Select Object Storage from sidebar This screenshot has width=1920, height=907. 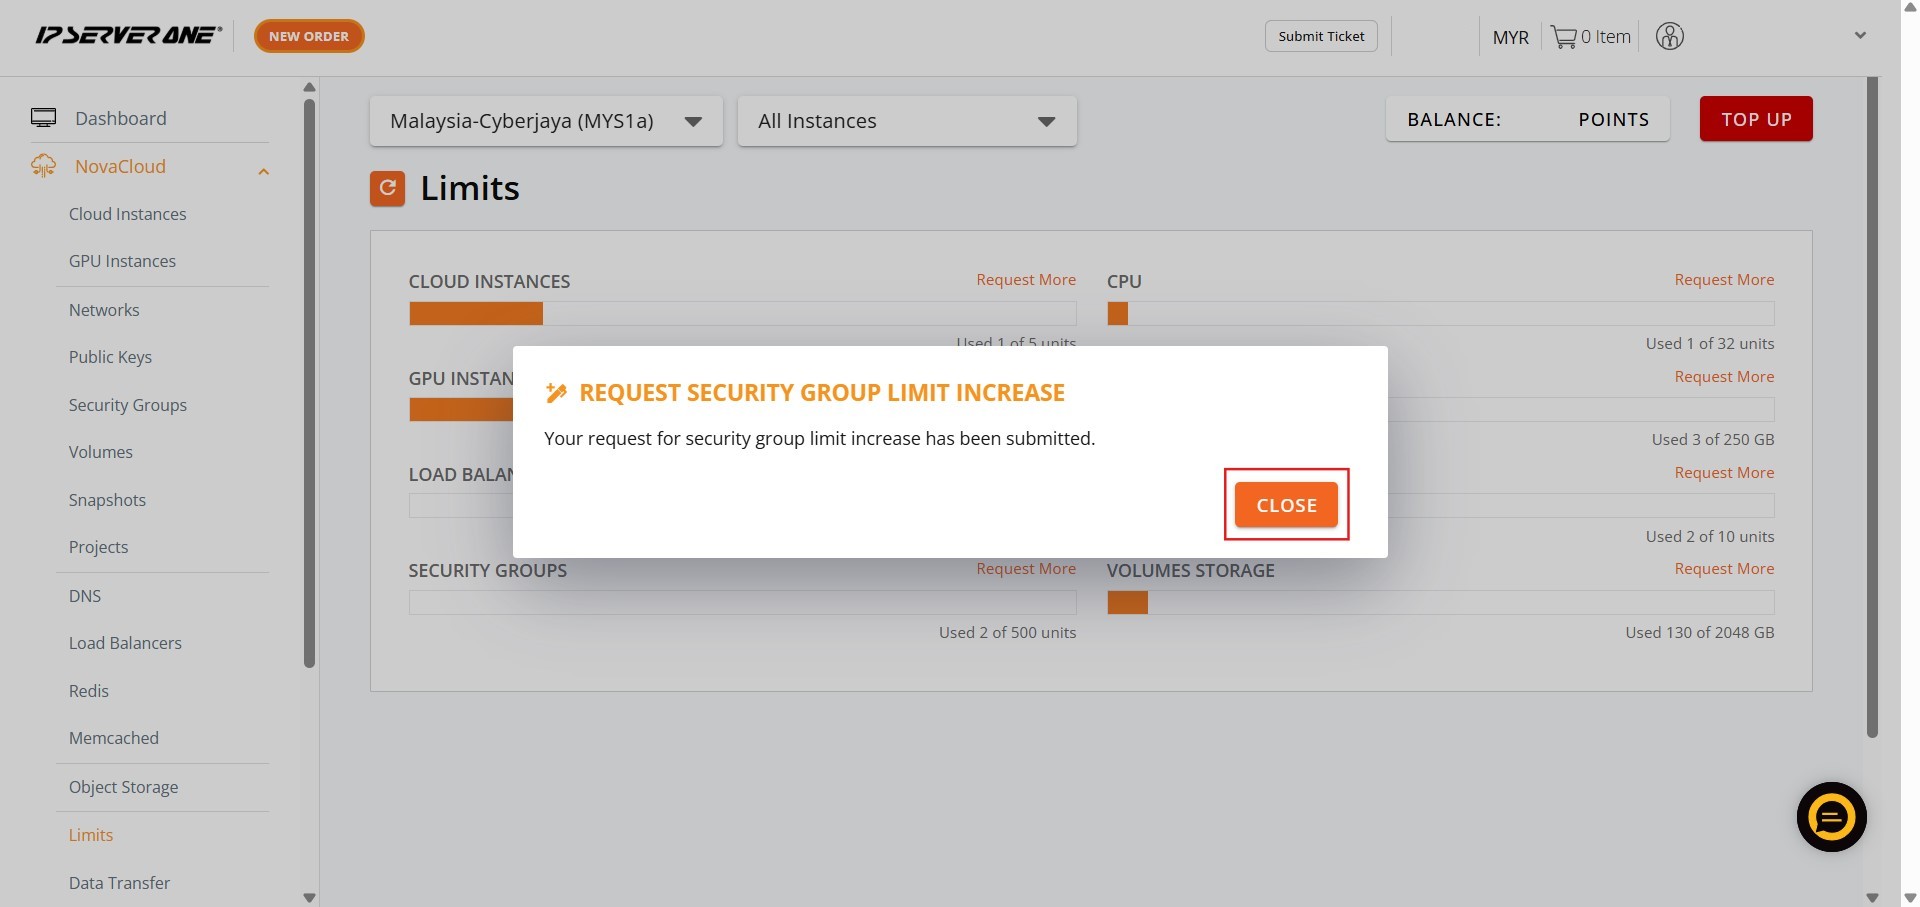[x=123, y=787]
